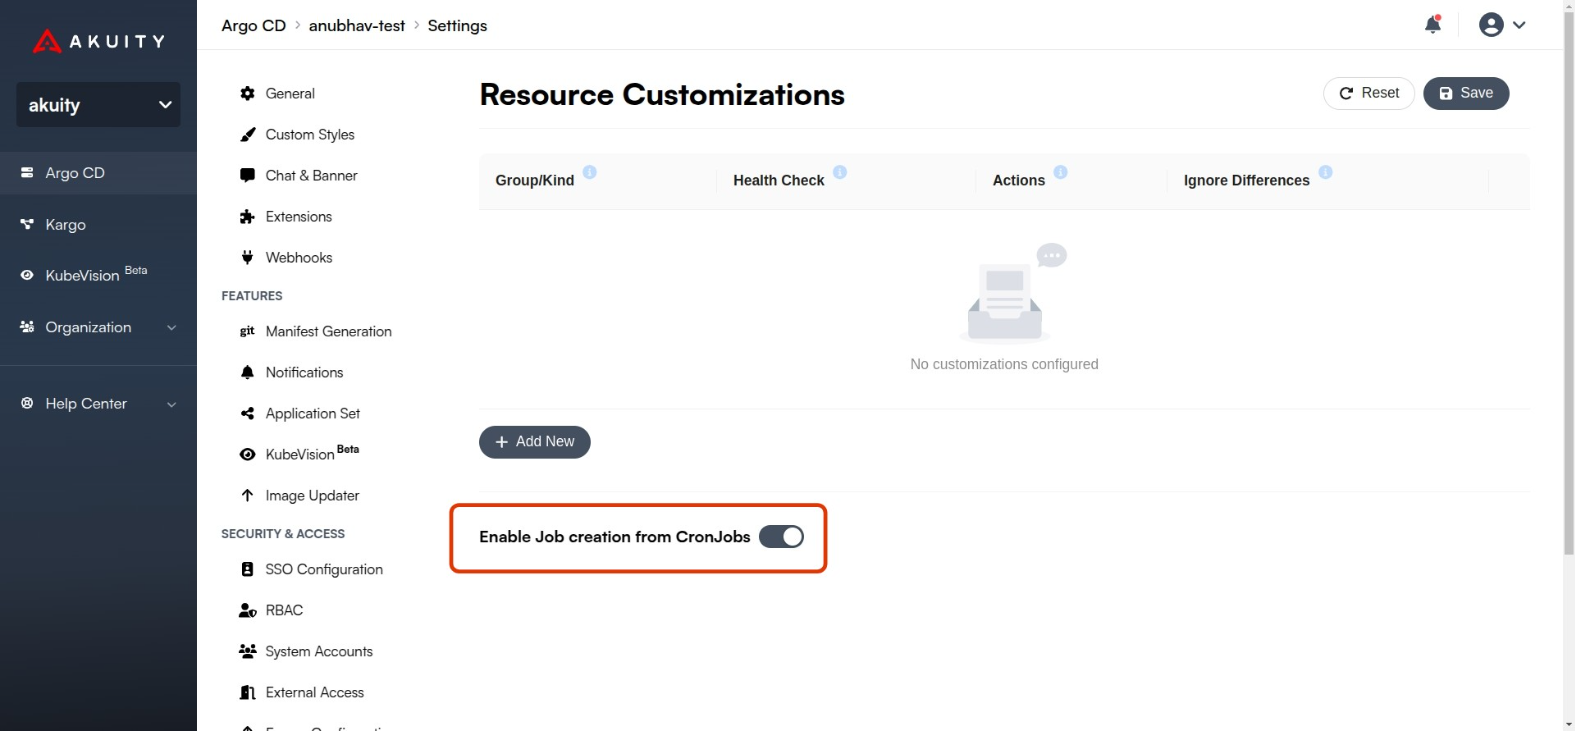
Task: Open KubeVision Beta in the dark sidebar
Action: [x=98, y=275]
